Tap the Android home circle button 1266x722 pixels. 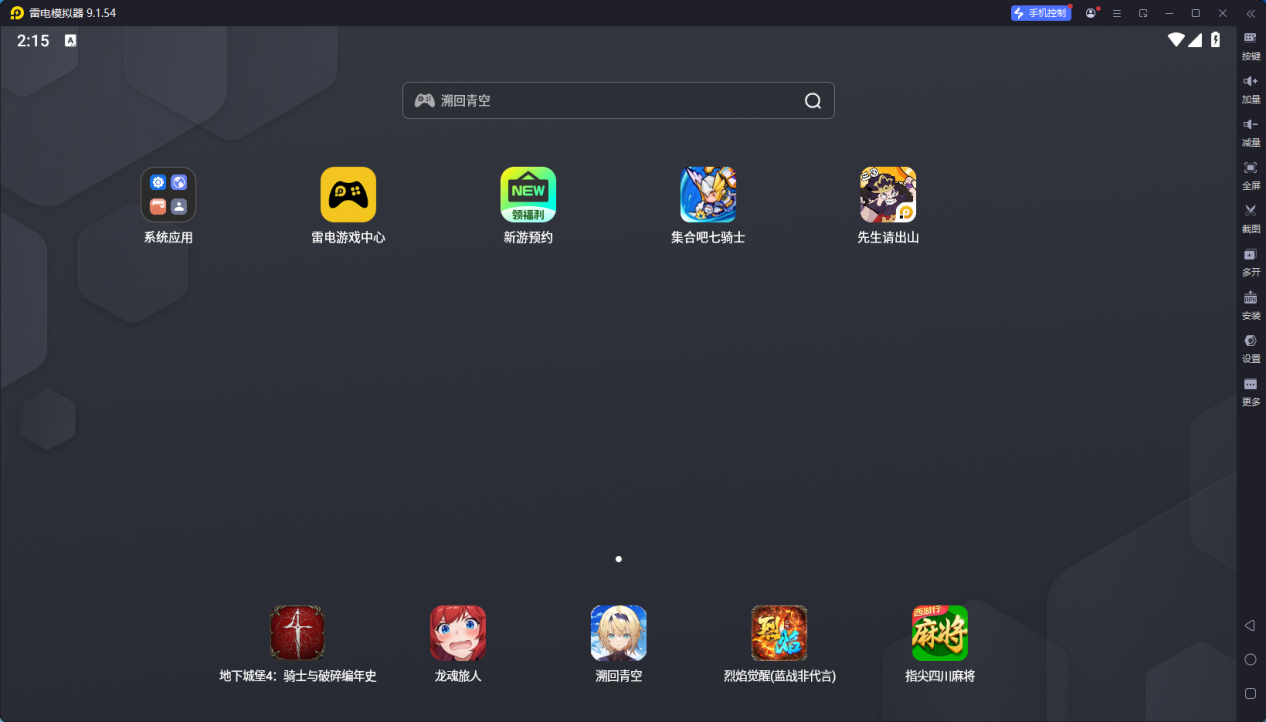tap(1250, 659)
